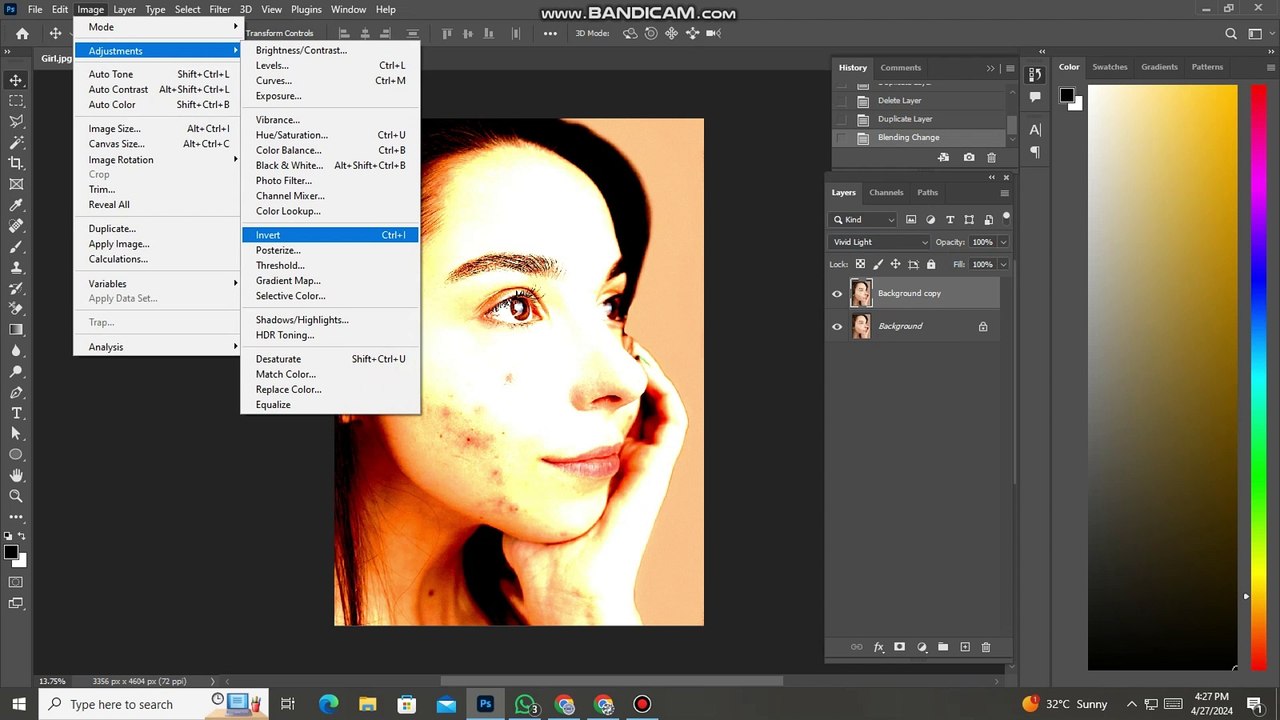Select Blending Change history state
The width and height of the screenshot is (1280, 720).
click(908, 137)
